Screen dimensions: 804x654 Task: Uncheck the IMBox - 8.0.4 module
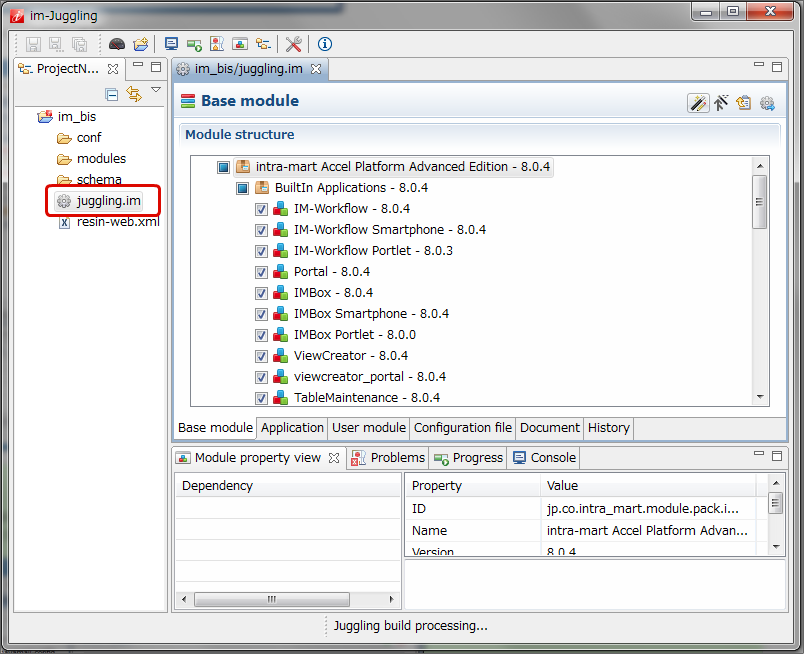click(x=261, y=293)
